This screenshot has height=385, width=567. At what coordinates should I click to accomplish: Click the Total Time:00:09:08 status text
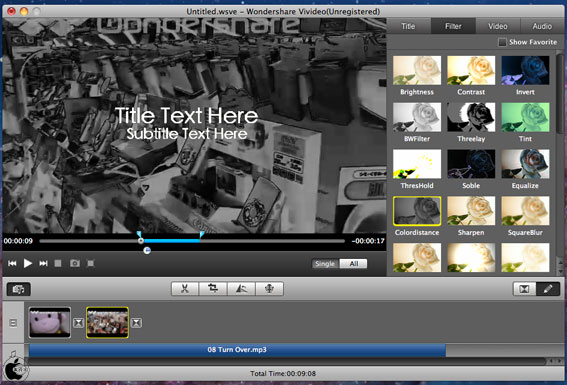[283, 373]
